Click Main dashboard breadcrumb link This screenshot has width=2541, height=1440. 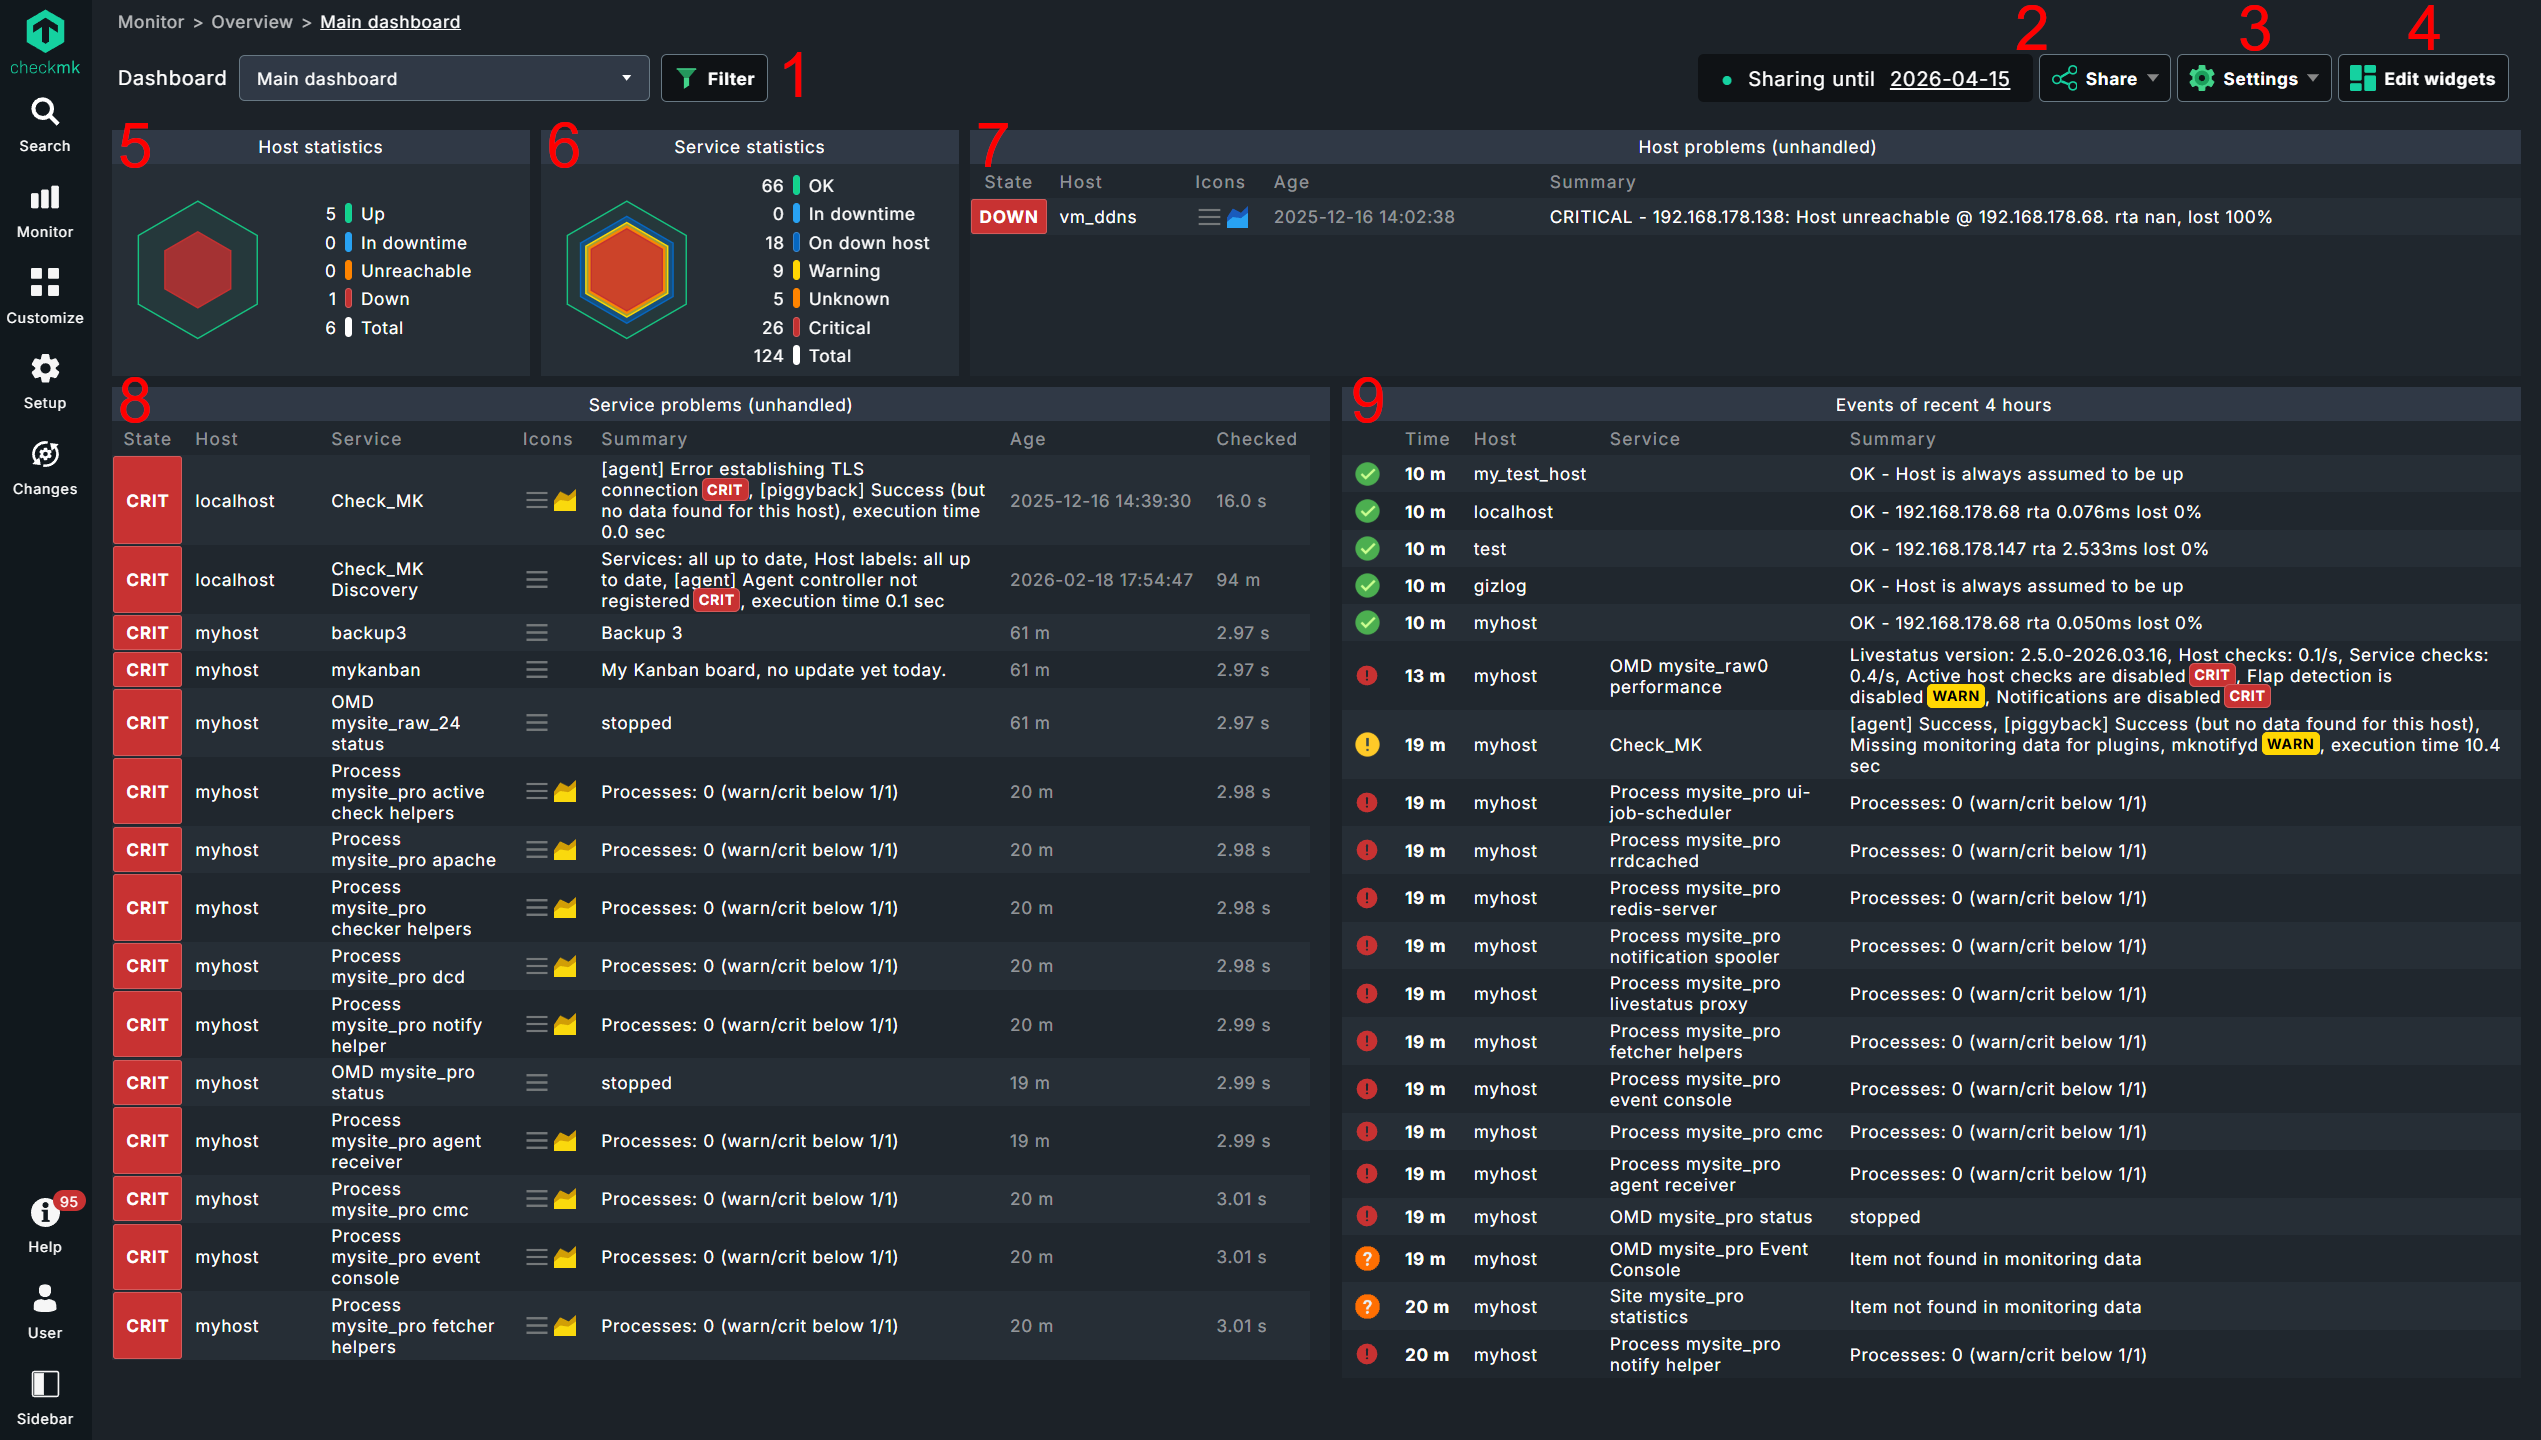pyautogui.click(x=390, y=22)
